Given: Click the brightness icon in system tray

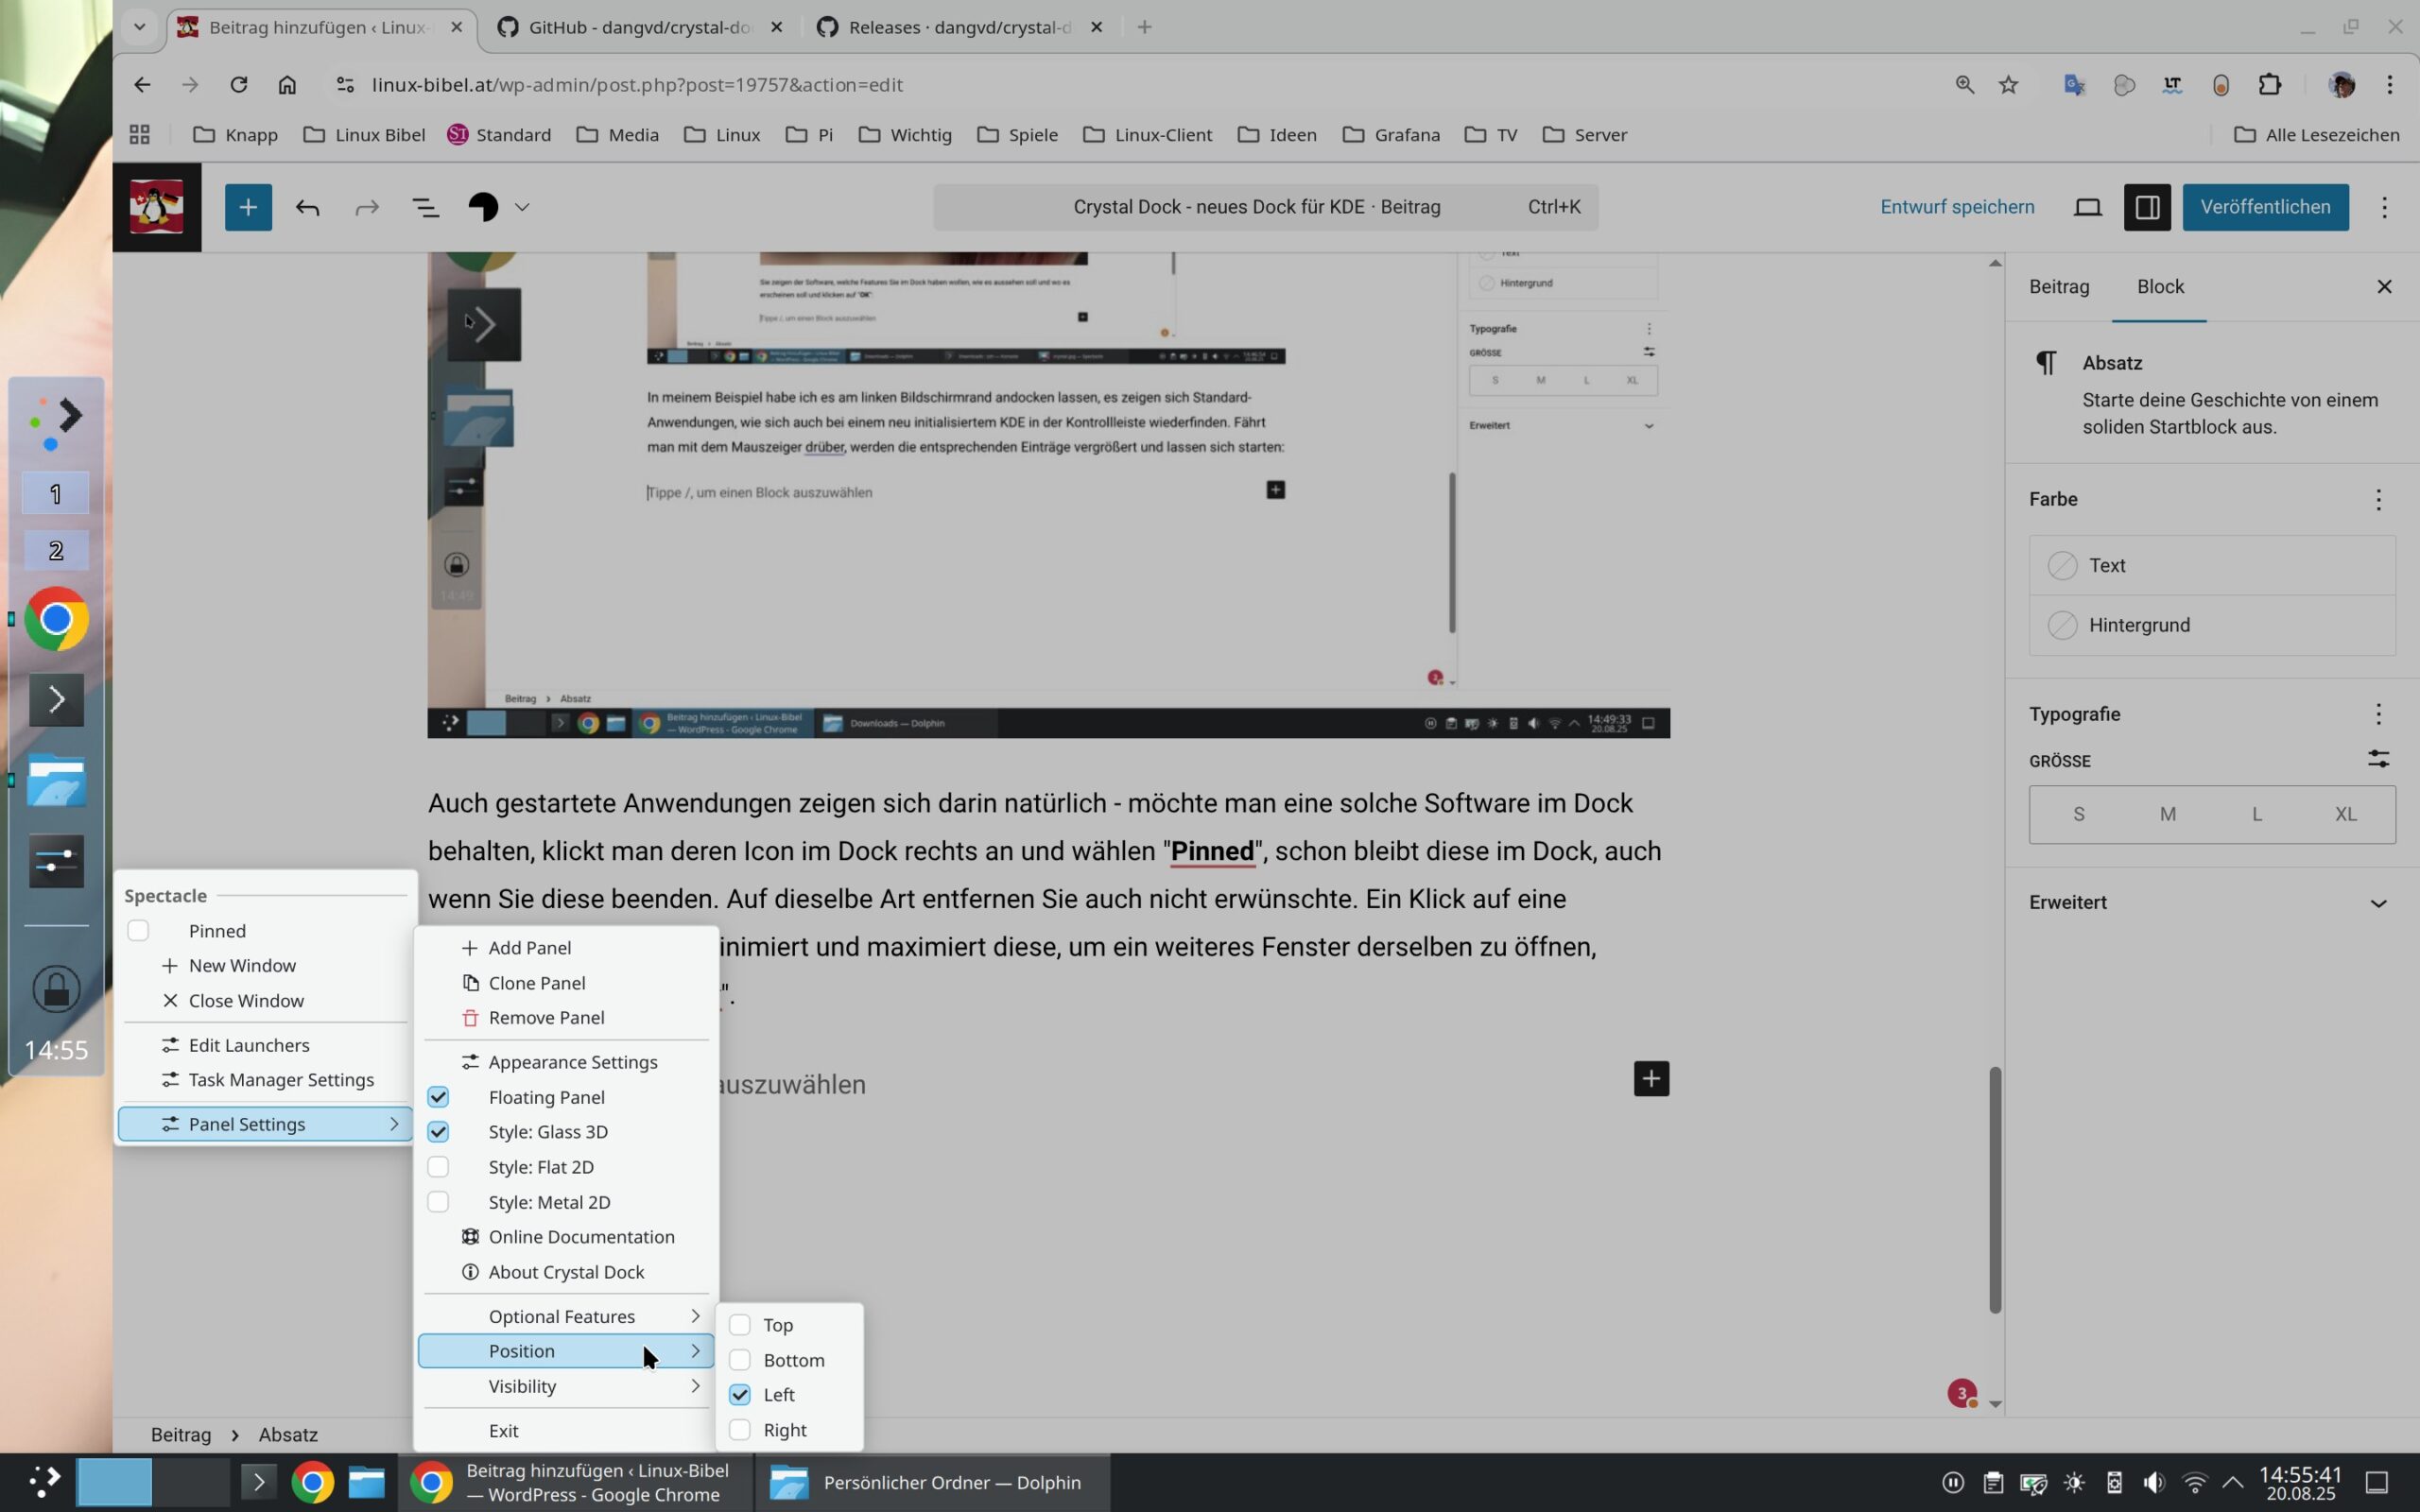Looking at the screenshot, I should tap(2074, 1482).
